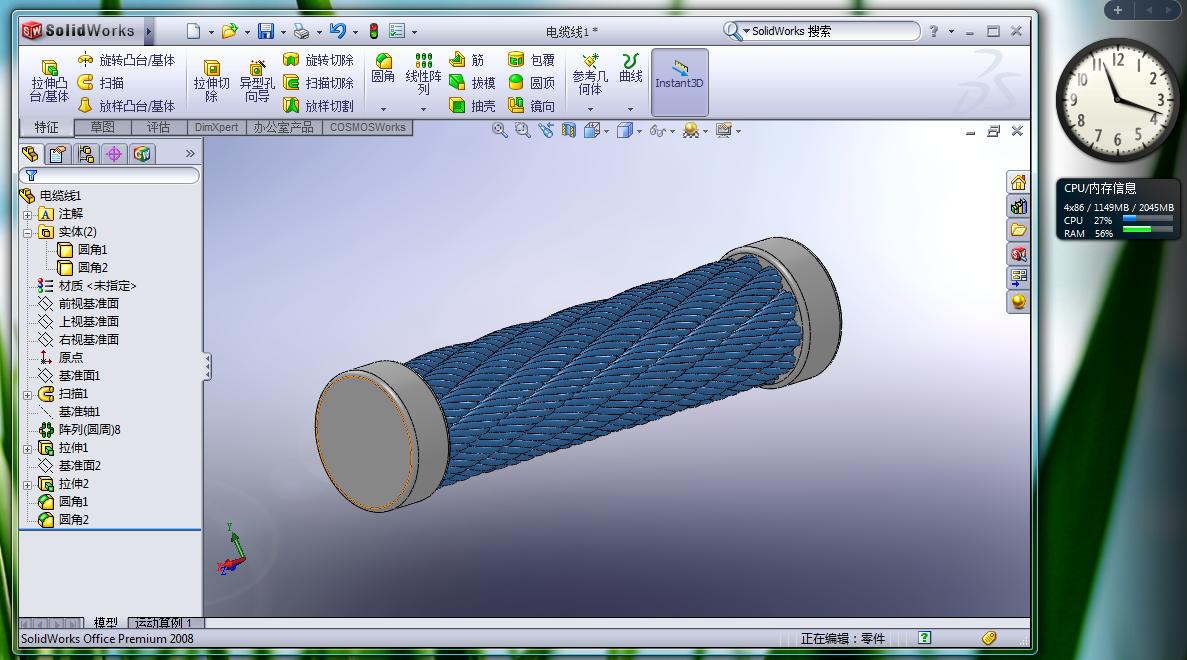Choose the 放样切割 lofted cut tool
The image size is (1187, 660).
click(318, 106)
